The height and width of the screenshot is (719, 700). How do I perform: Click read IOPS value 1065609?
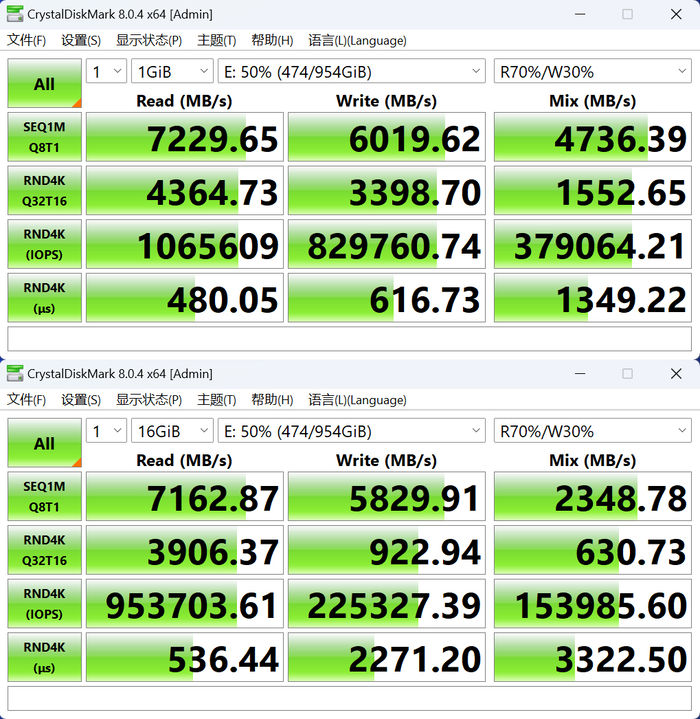pos(185,244)
